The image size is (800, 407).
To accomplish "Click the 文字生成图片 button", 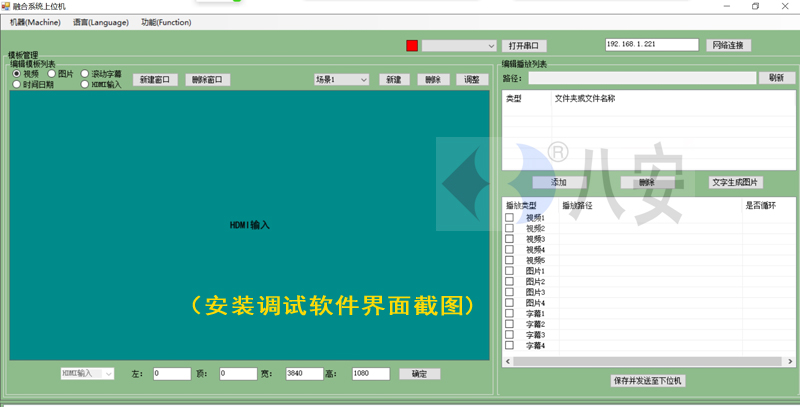I will (735, 182).
